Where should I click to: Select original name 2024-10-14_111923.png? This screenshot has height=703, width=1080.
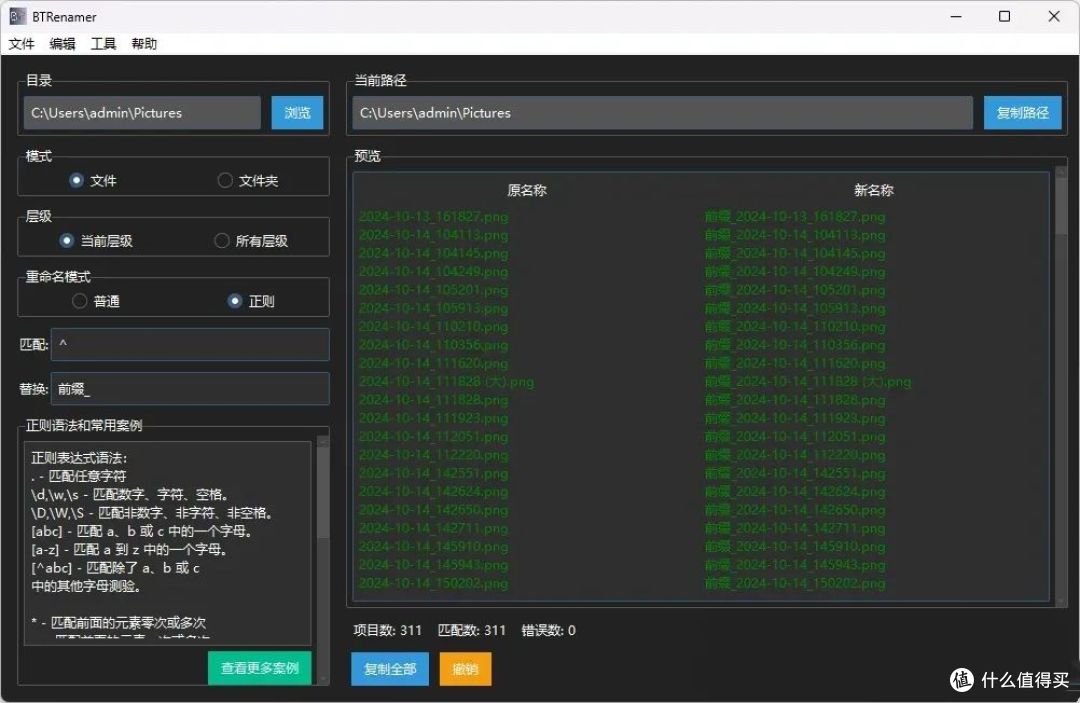pyautogui.click(x=434, y=419)
